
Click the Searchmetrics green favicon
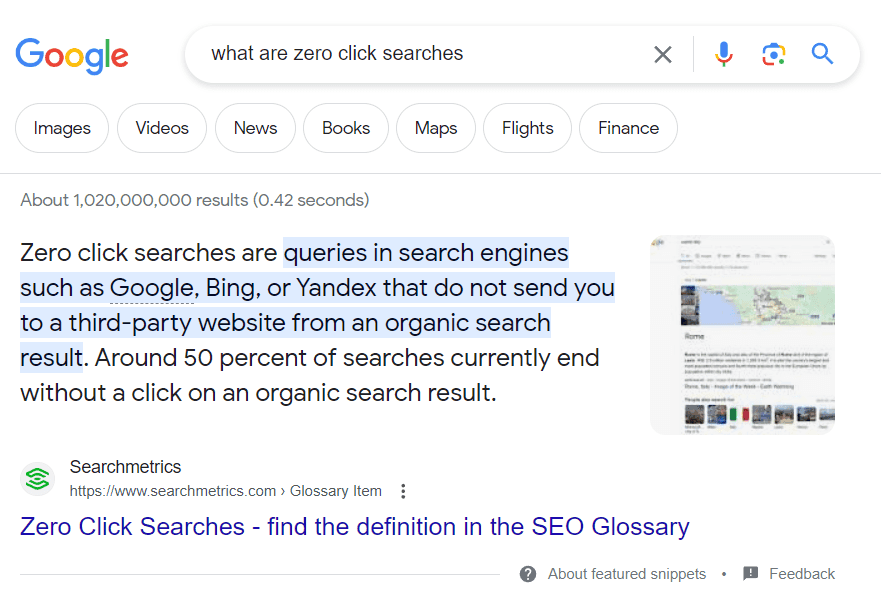point(38,479)
